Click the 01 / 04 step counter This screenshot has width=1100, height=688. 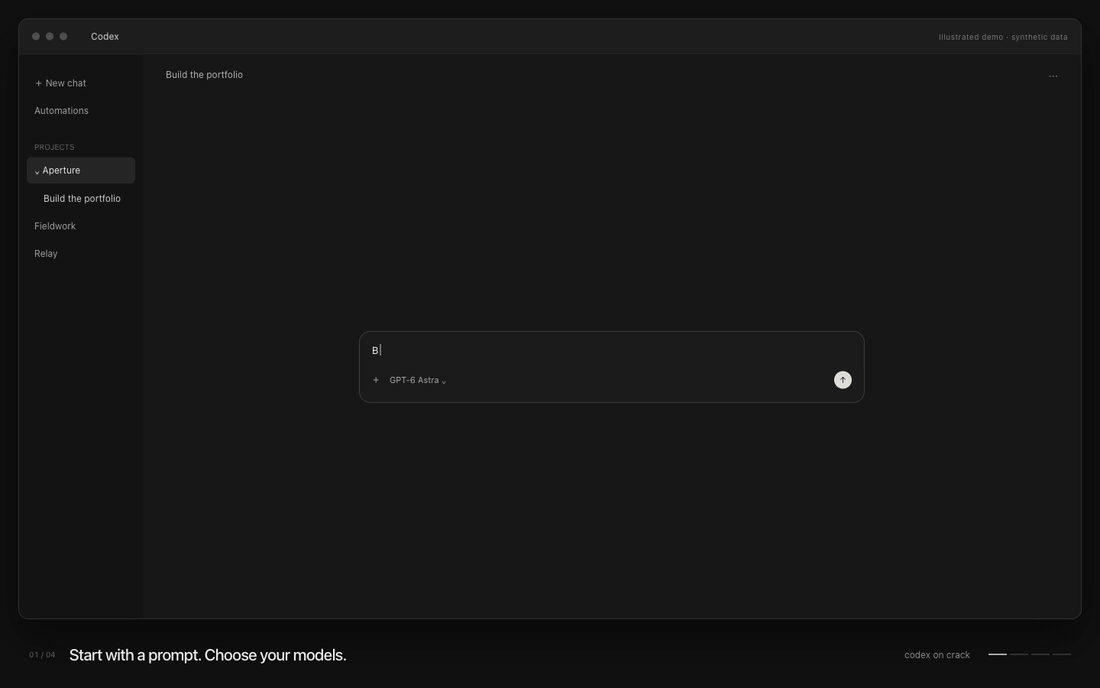[42, 655]
